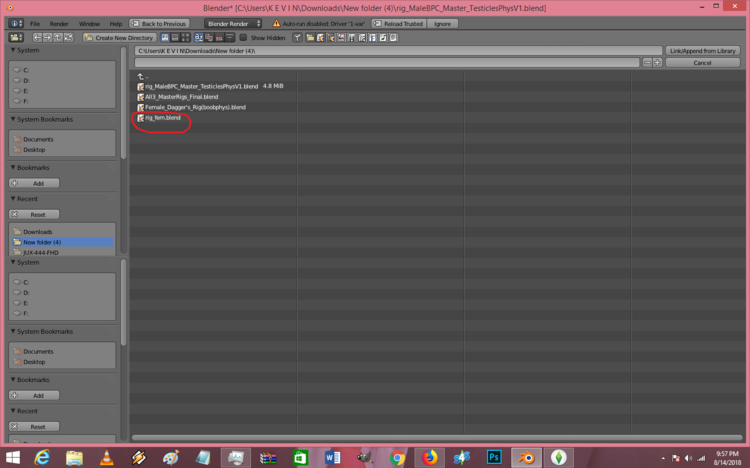Click the directory path field

398,51
